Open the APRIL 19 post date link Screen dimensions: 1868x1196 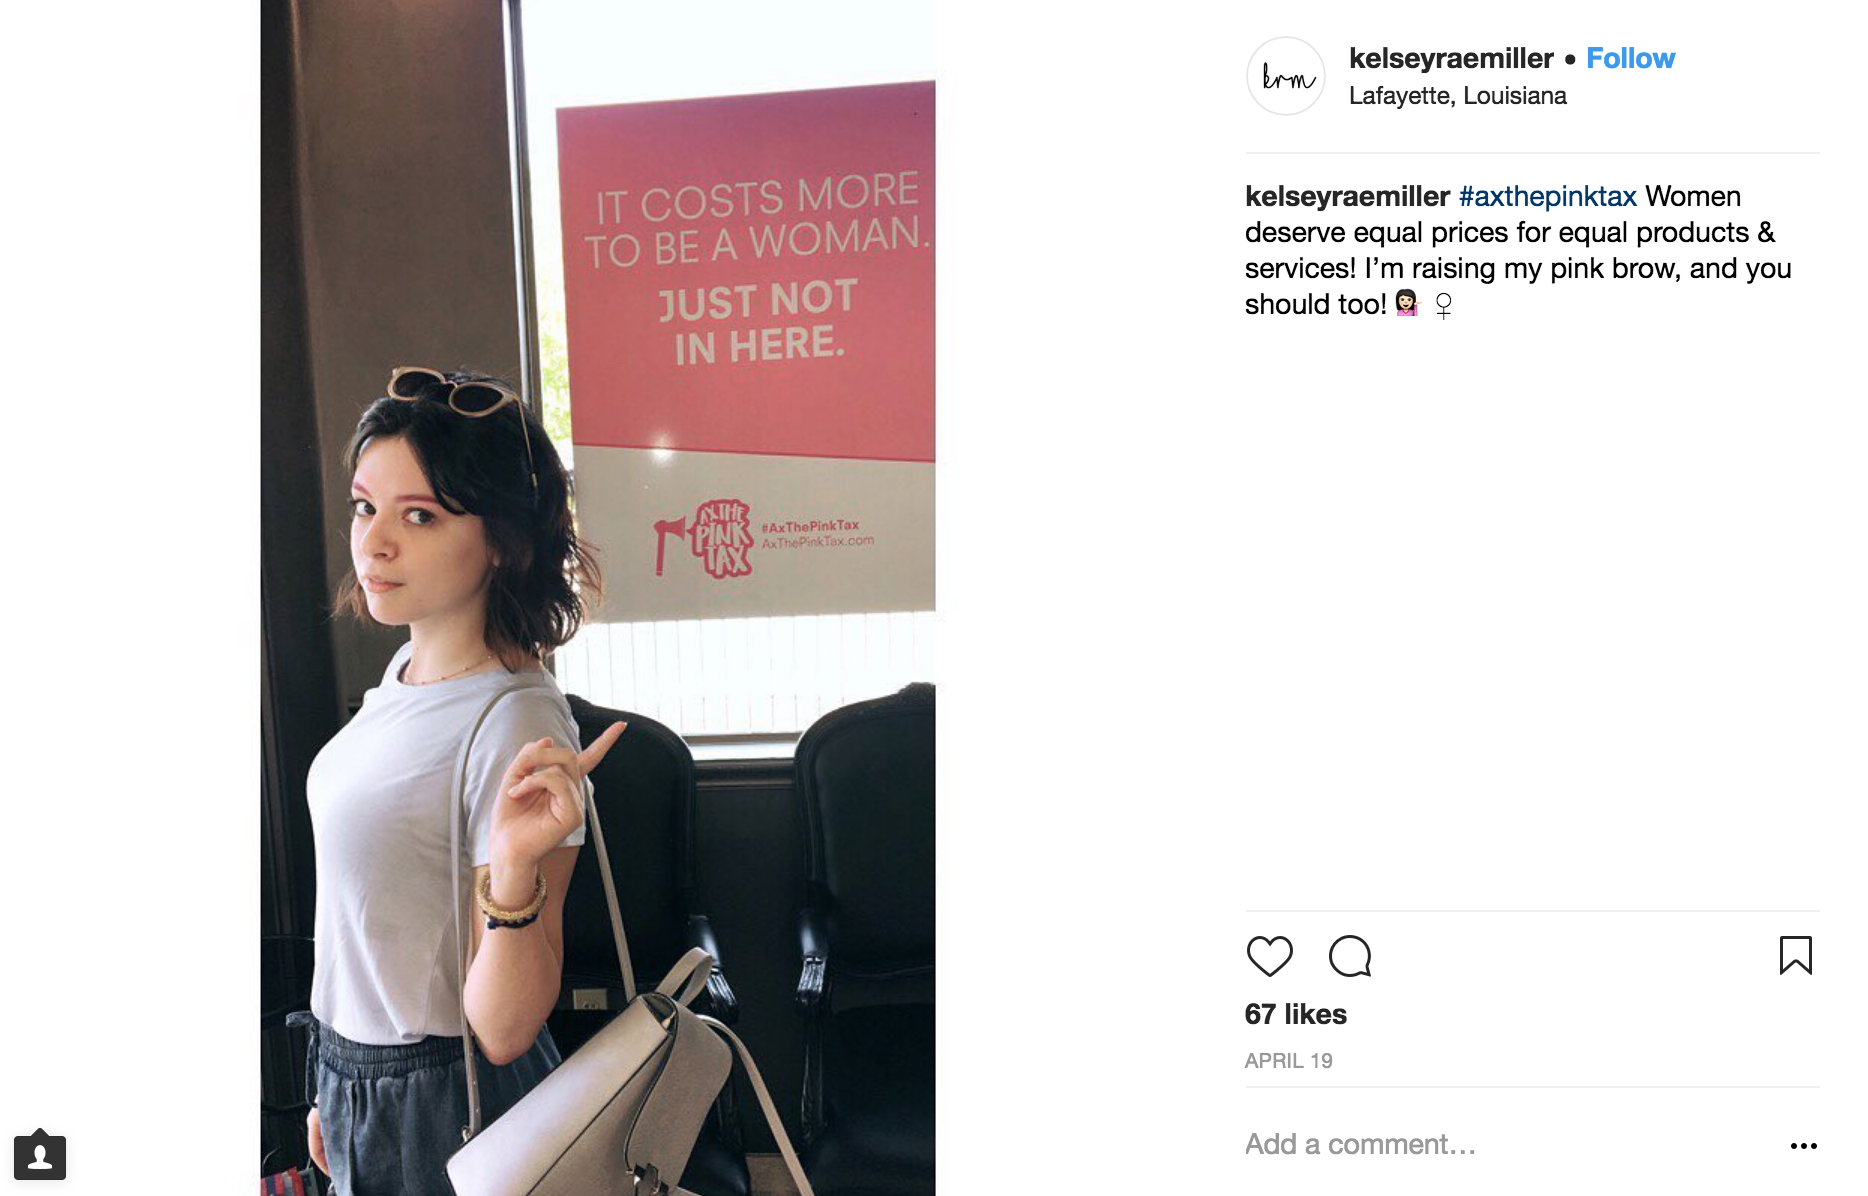click(1288, 1061)
